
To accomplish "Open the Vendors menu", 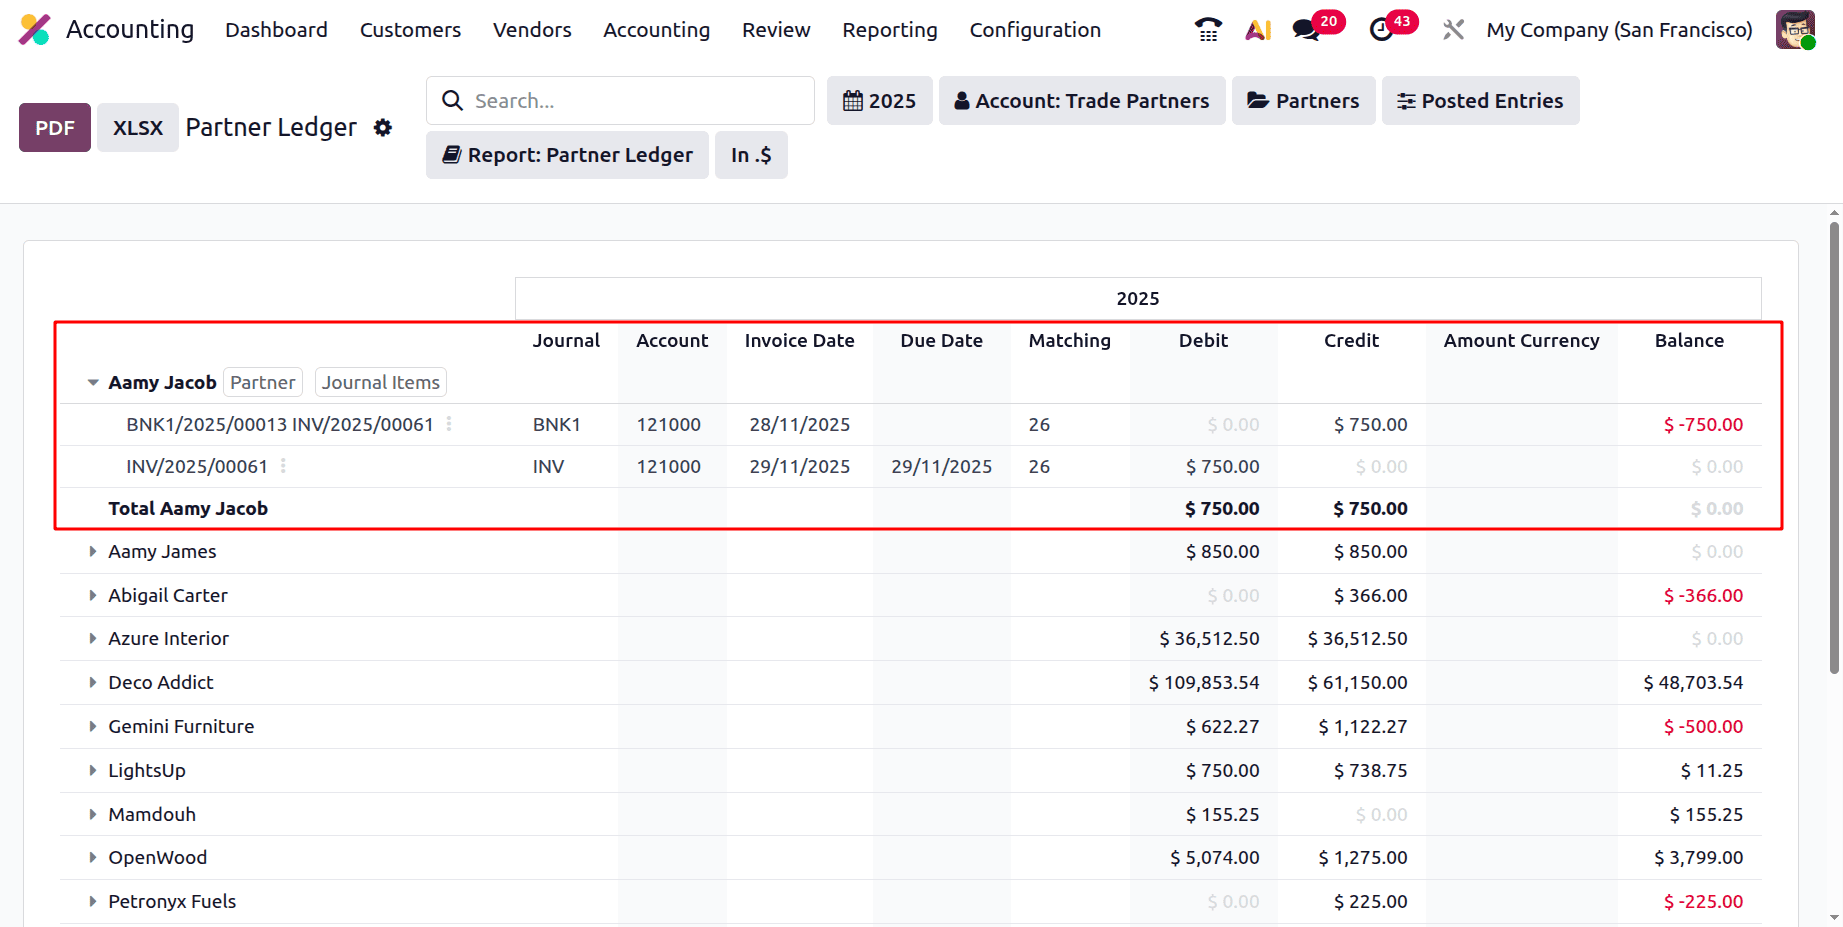I will coord(532,30).
